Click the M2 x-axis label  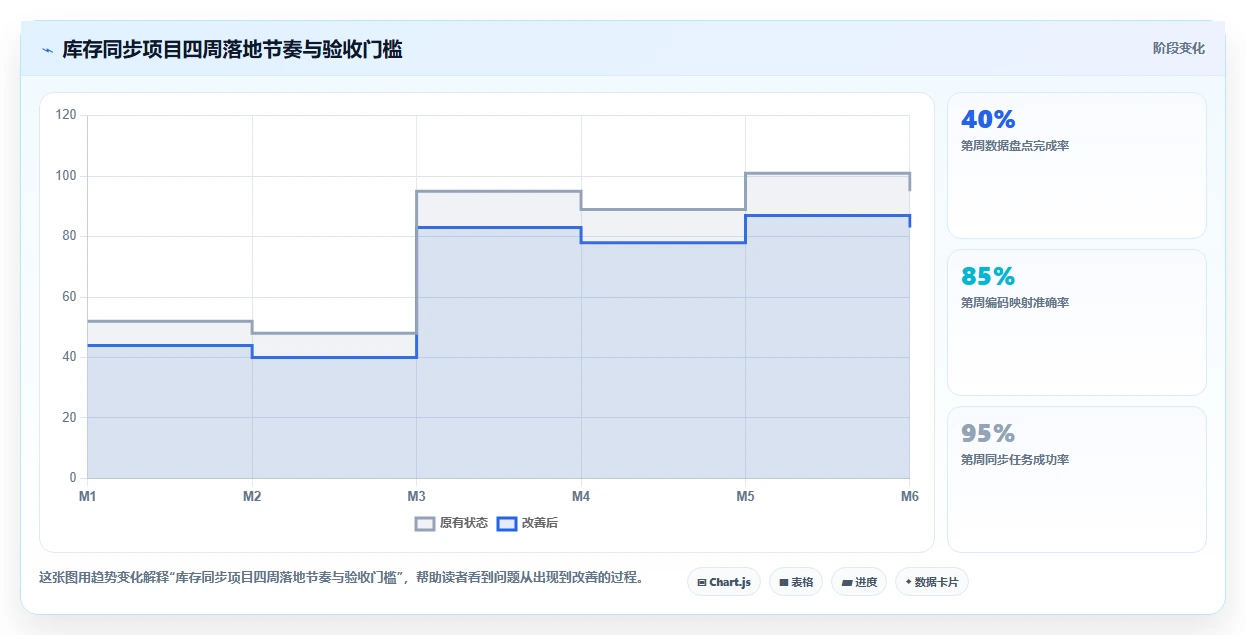tap(252, 496)
